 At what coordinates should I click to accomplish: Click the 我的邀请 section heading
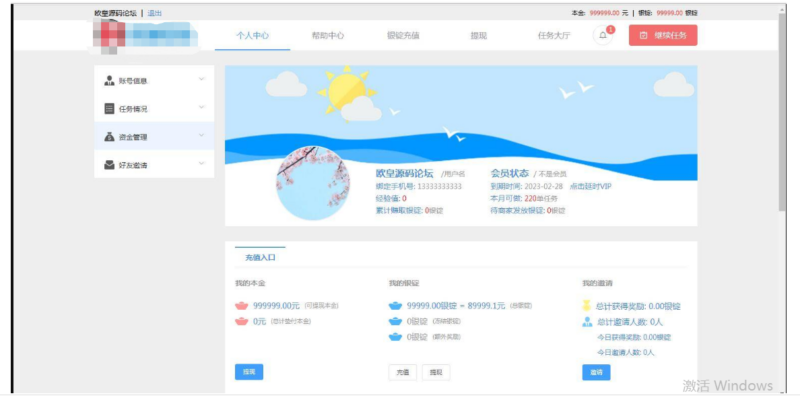(597, 283)
